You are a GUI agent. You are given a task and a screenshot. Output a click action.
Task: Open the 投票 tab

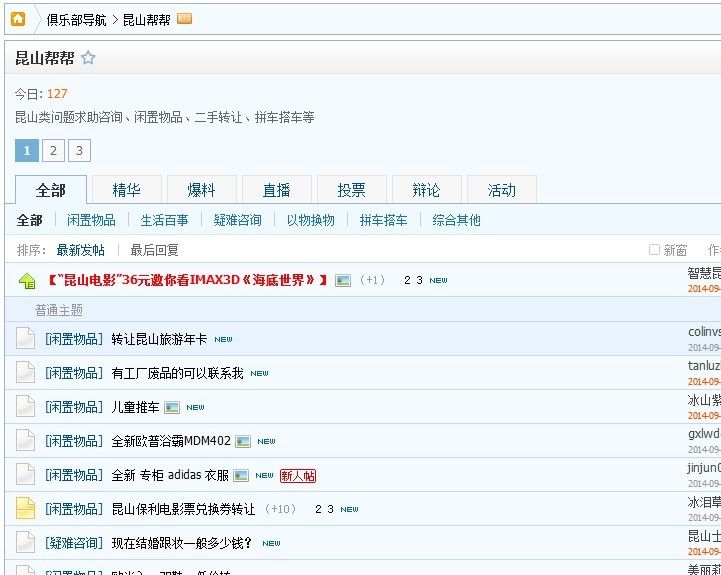pos(351,190)
